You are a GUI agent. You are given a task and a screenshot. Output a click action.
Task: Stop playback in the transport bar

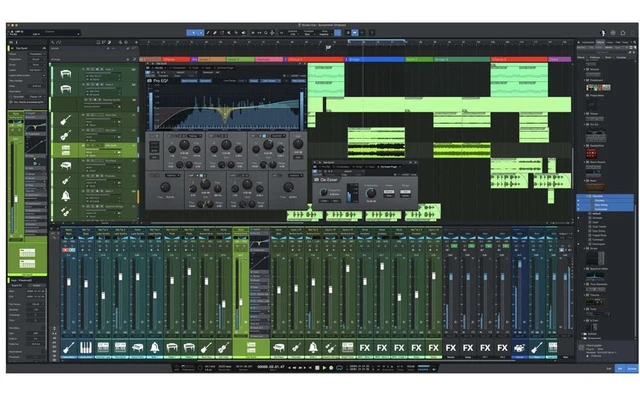click(x=317, y=368)
